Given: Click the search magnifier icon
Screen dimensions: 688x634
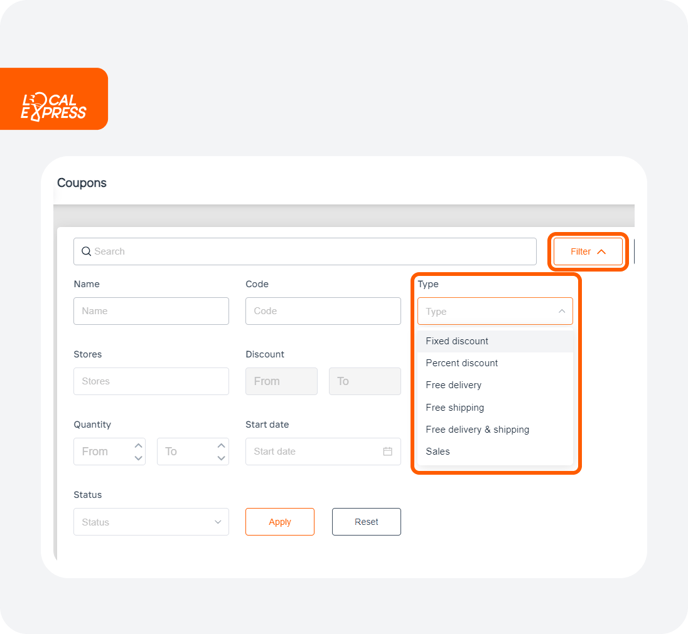Looking at the screenshot, I should coord(86,251).
